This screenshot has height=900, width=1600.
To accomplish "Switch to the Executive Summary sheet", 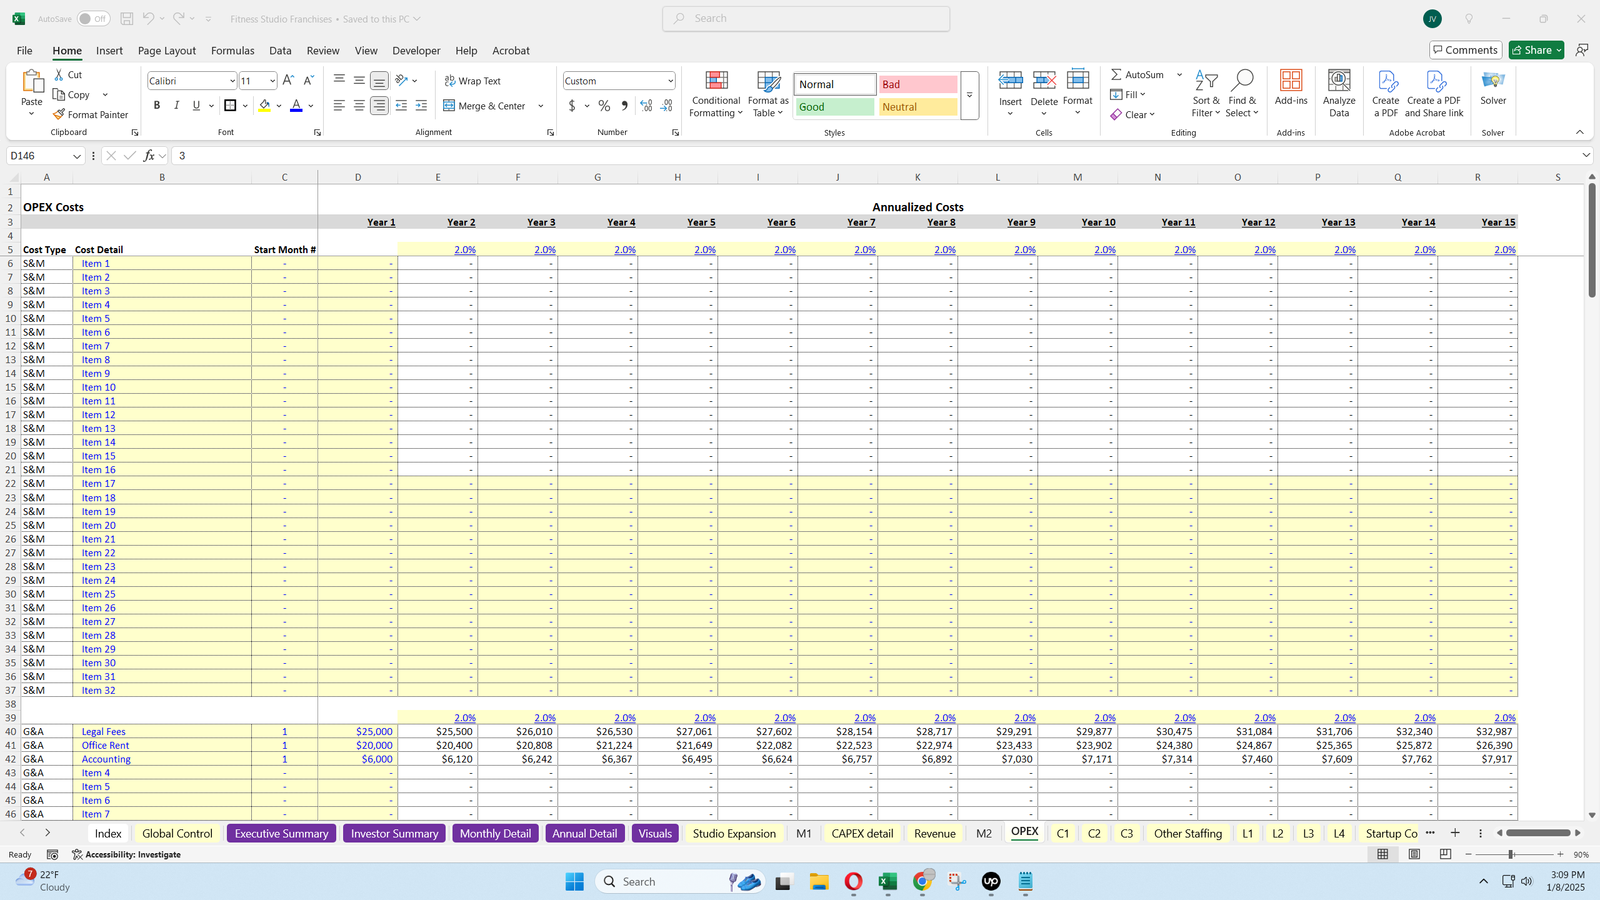I will pos(281,833).
